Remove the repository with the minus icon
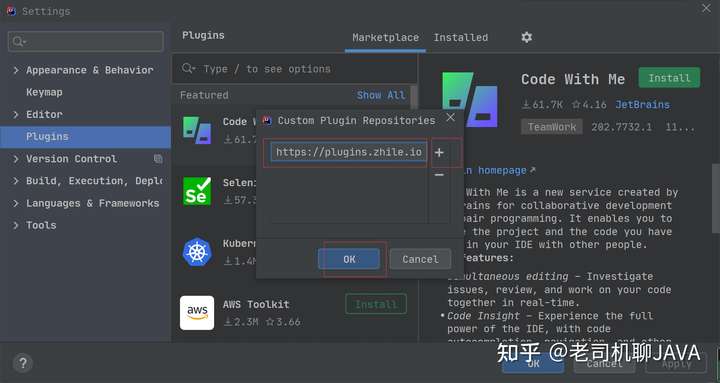 (x=439, y=175)
